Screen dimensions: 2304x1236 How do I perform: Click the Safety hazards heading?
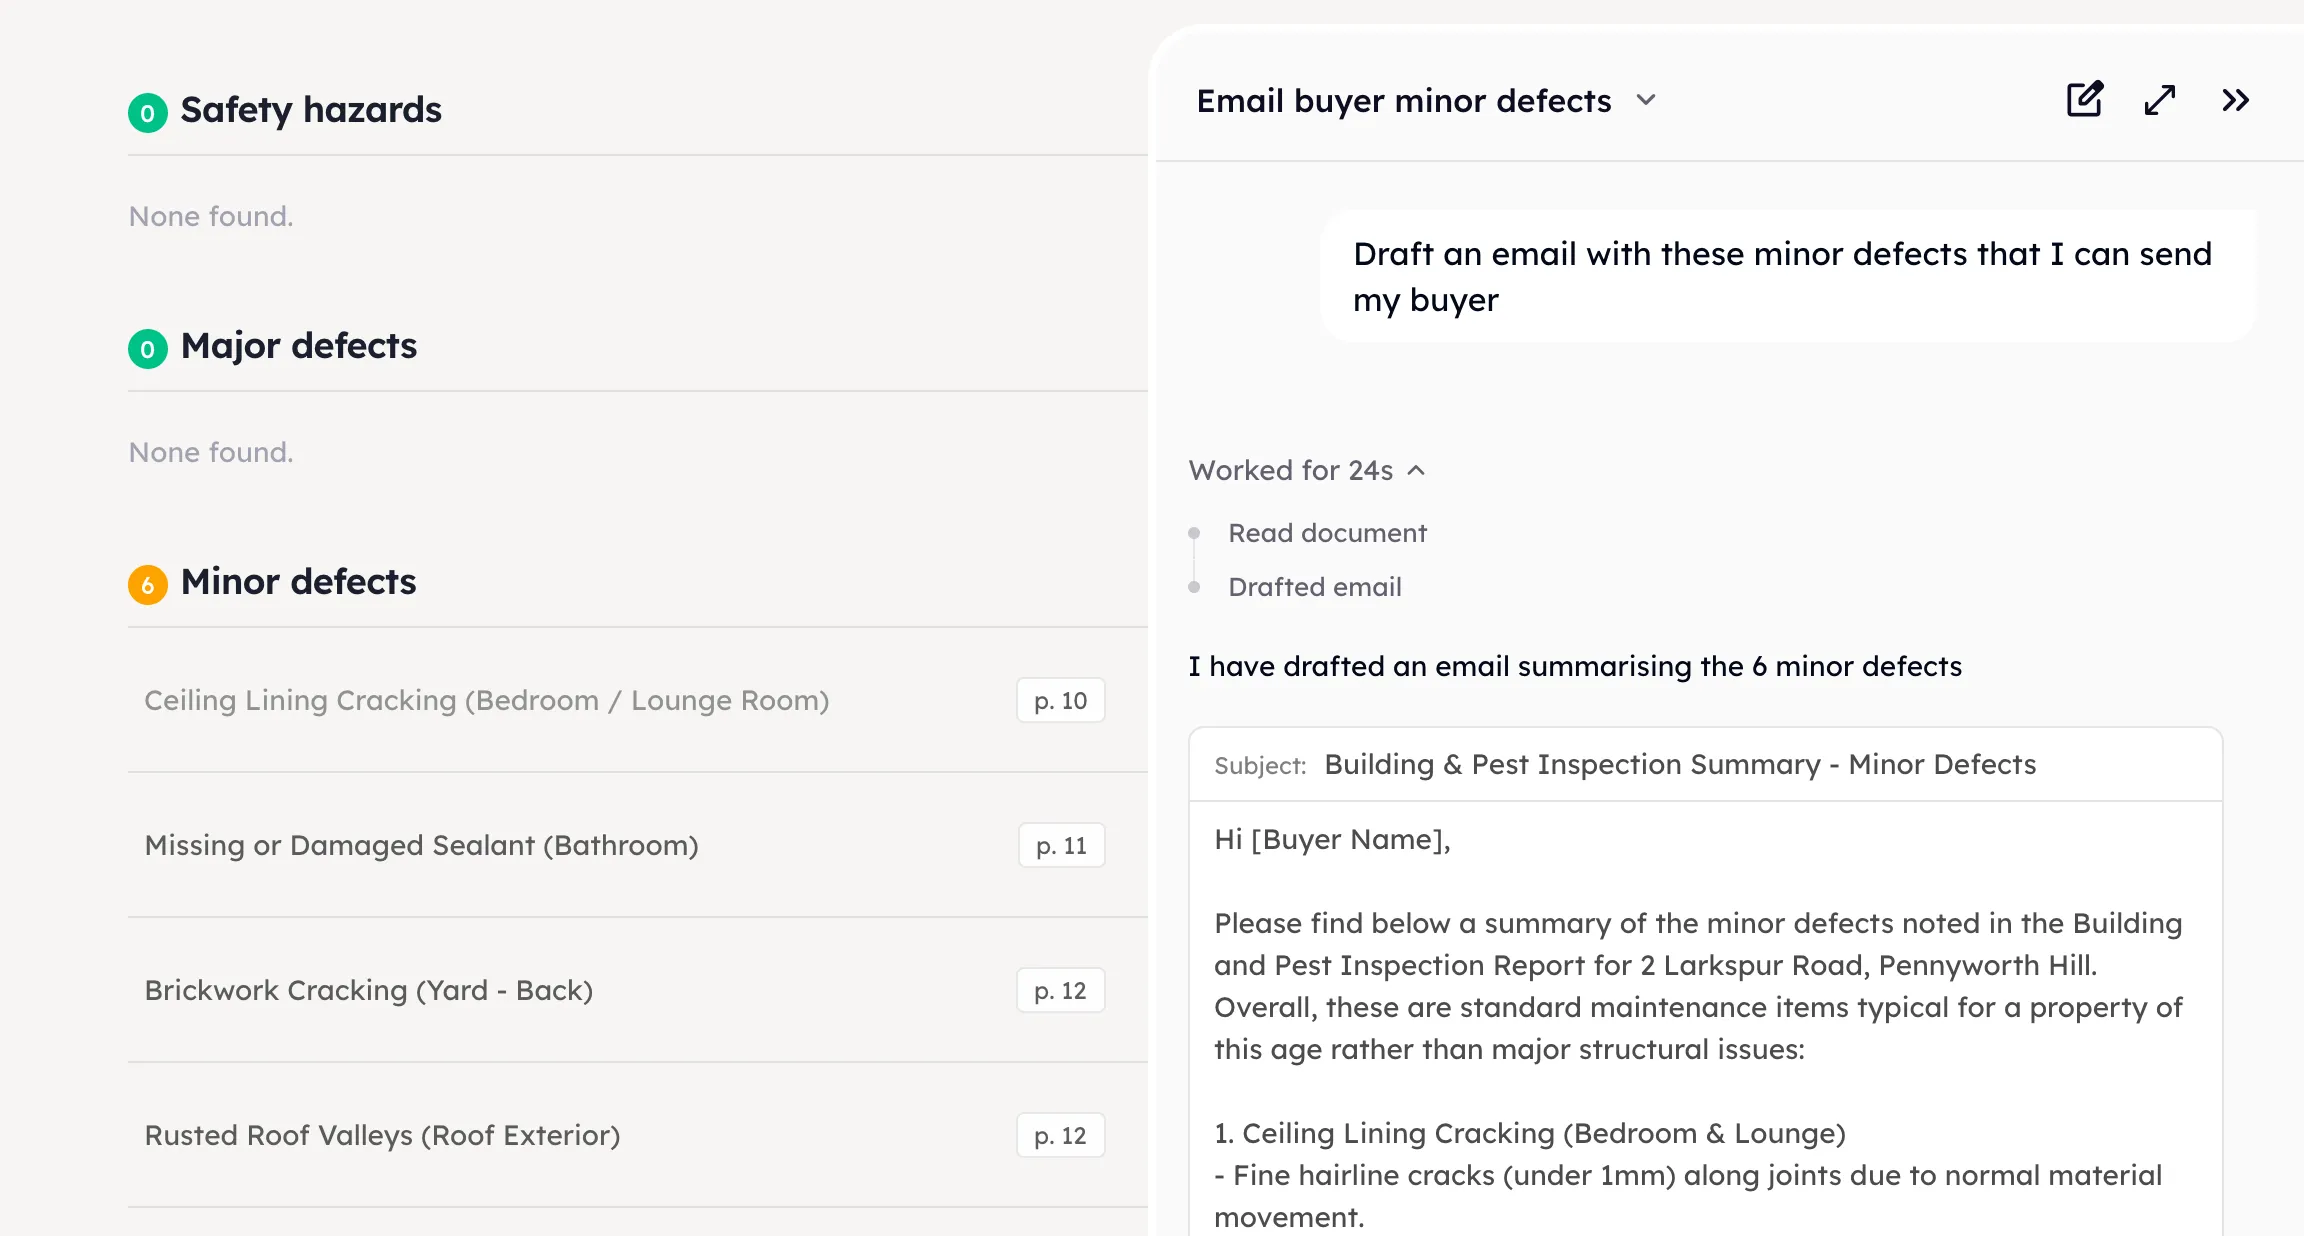311,110
